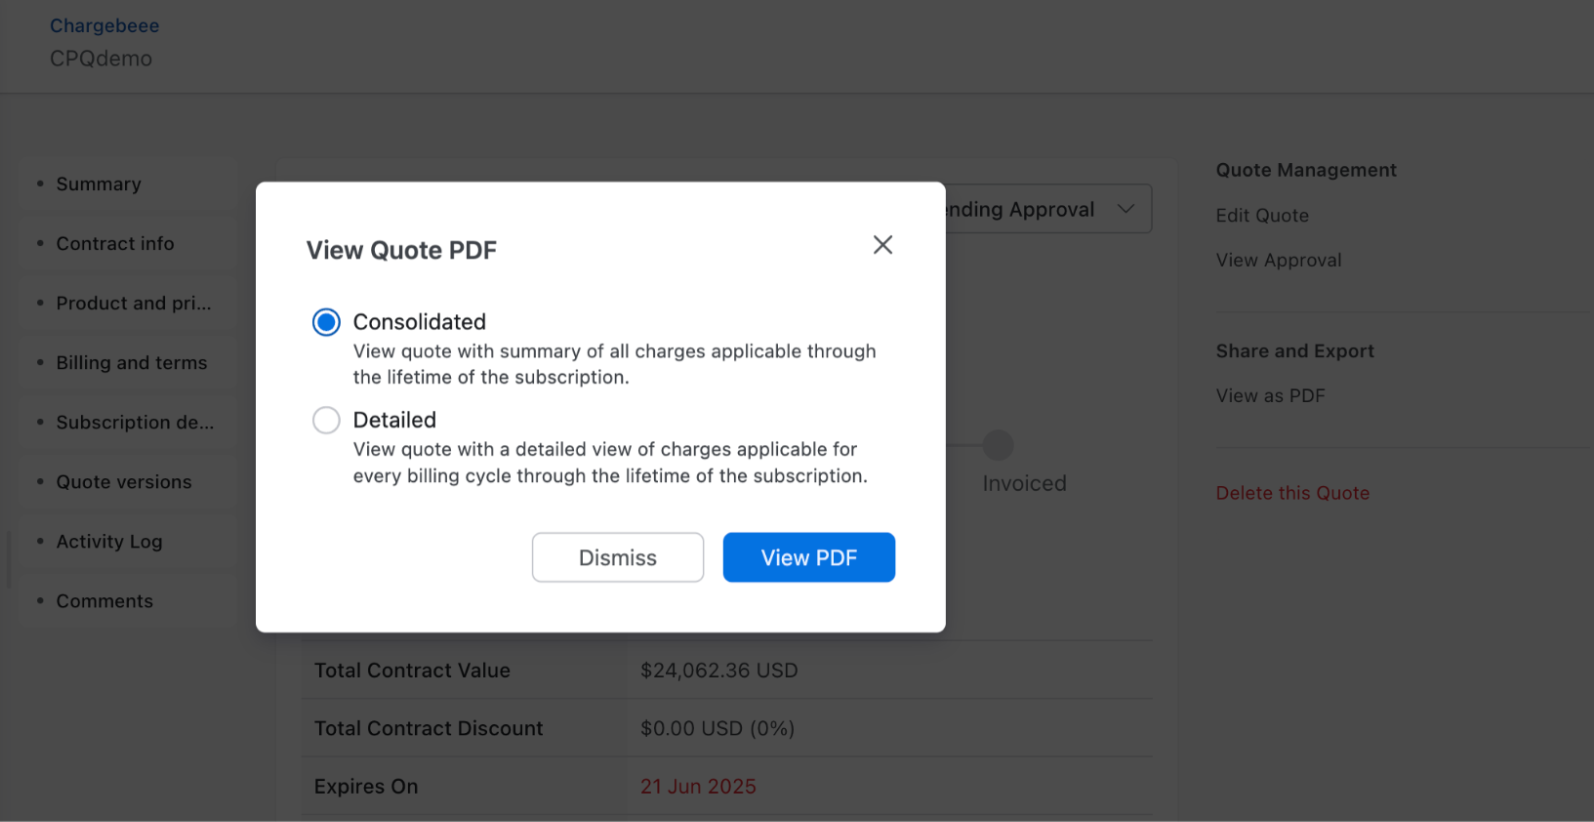1594x822 pixels.
Task: Open the View Approval link
Action: (x=1278, y=260)
